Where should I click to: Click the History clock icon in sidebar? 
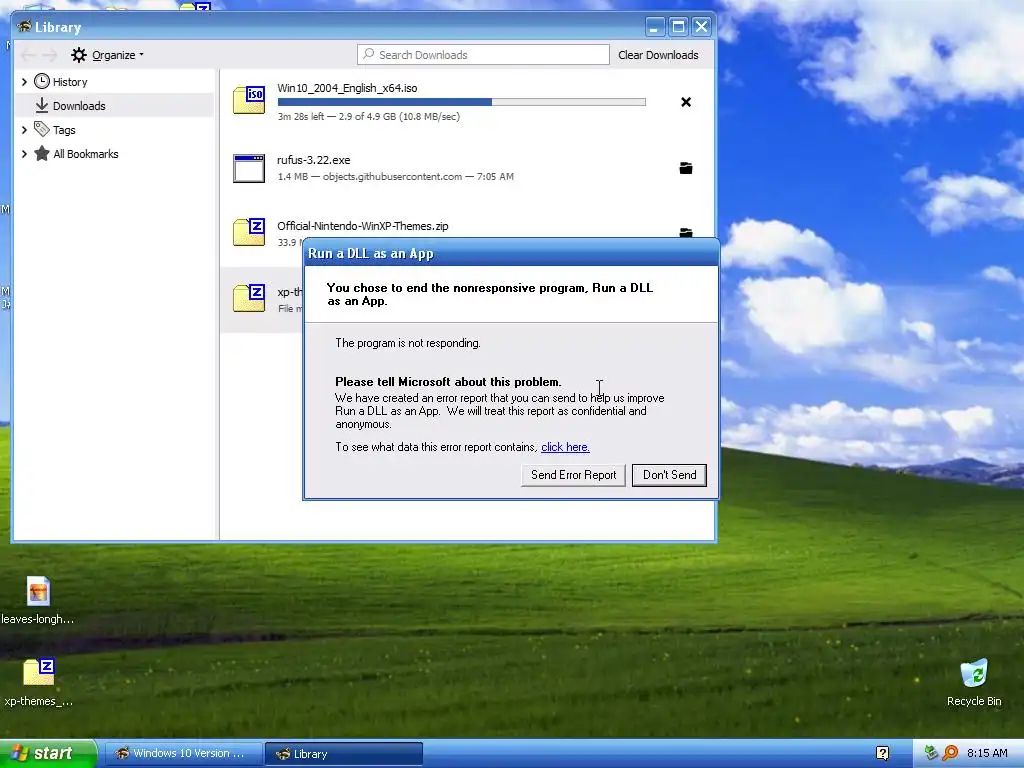[42, 82]
